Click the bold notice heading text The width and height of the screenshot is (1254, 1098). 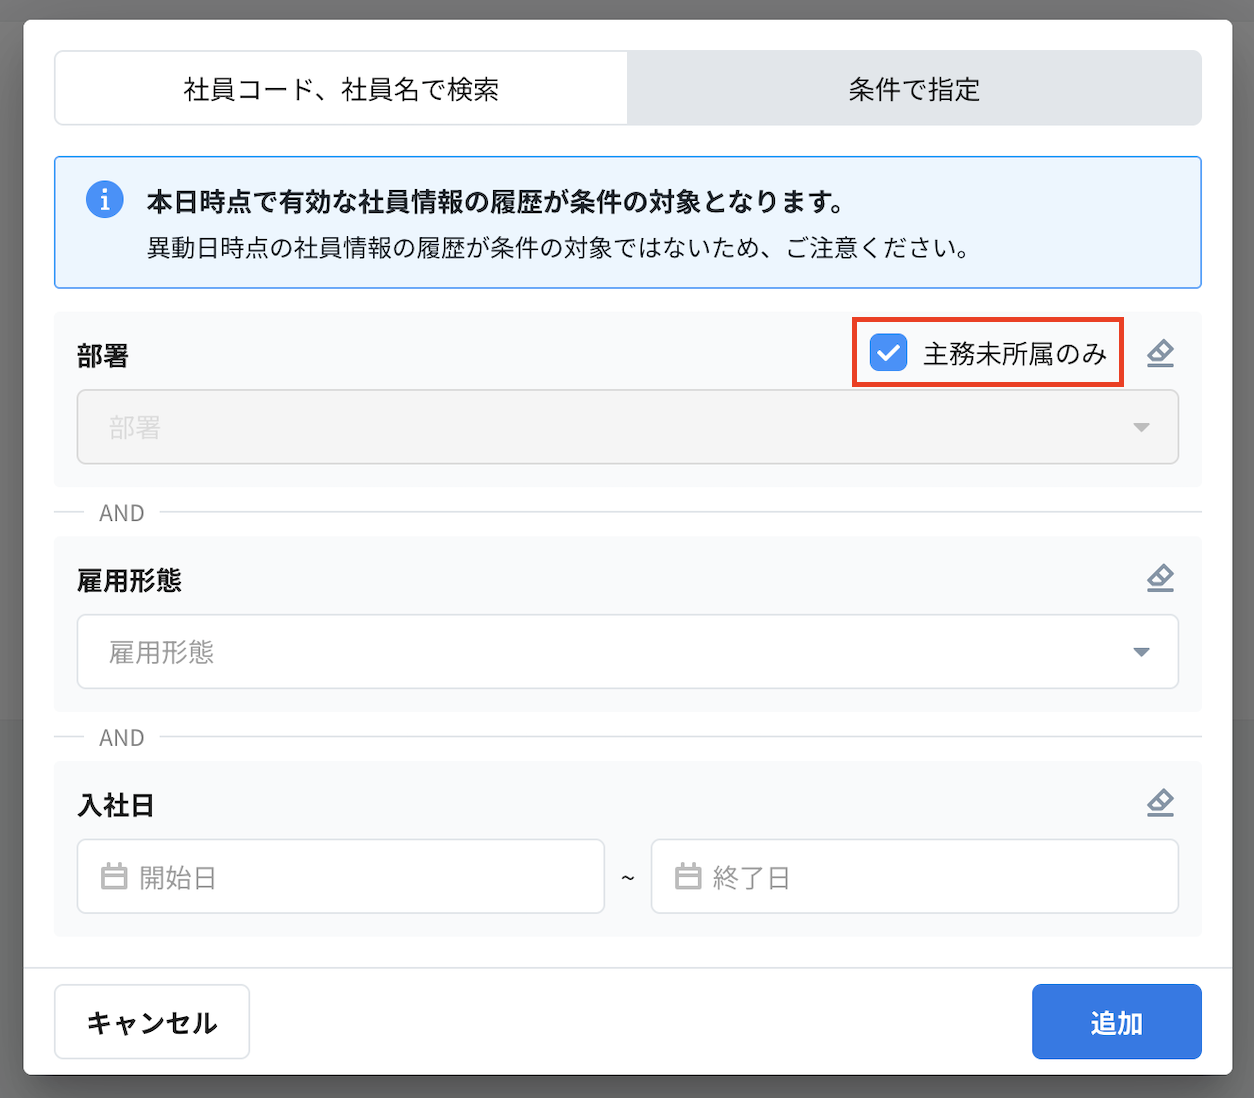point(495,202)
